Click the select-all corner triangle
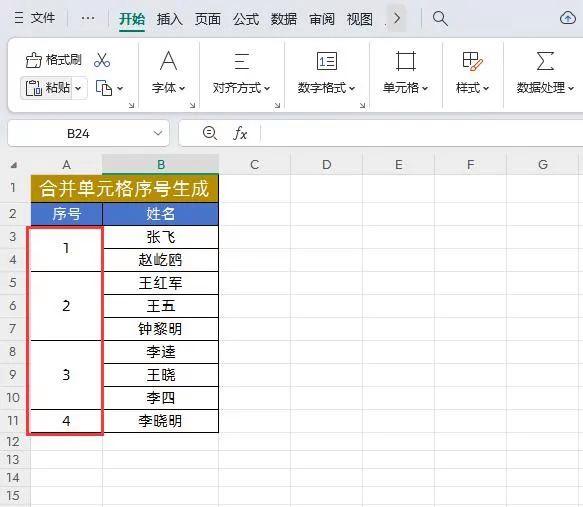Screen dimensions: 583x507 pyautogui.click(x=14, y=165)
